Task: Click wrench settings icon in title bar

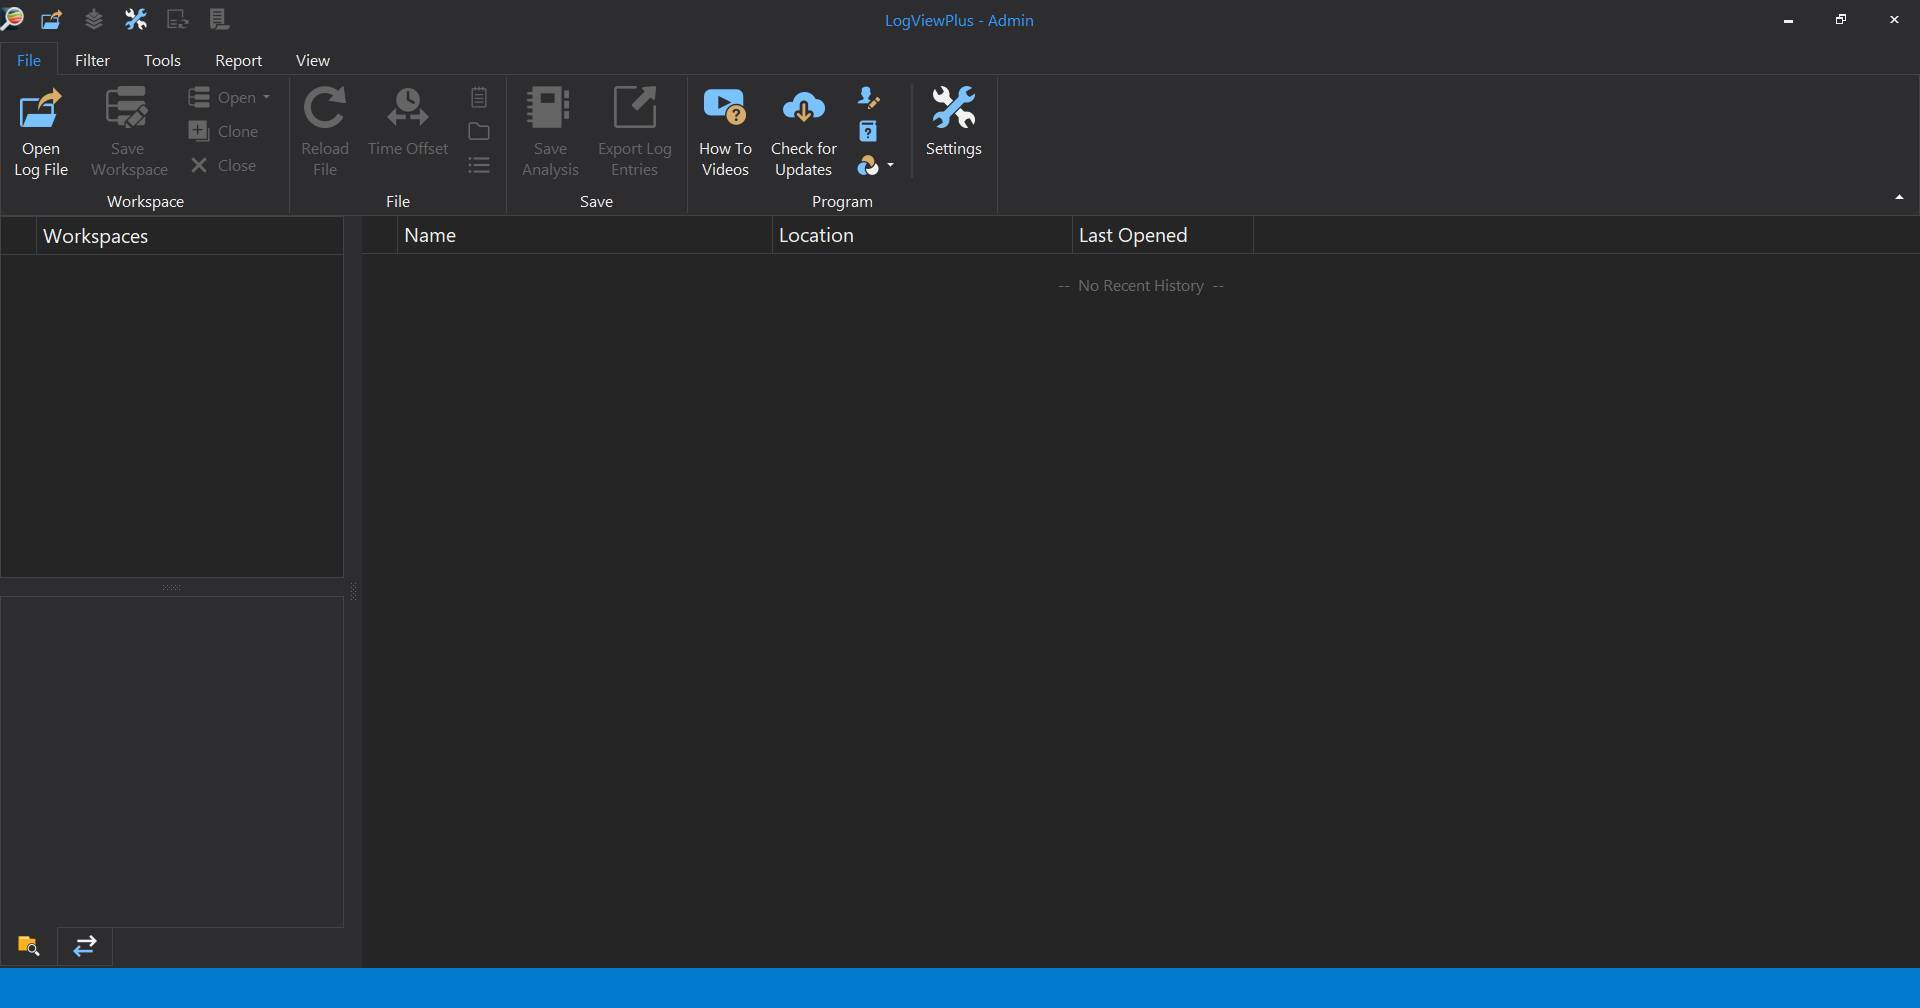Action: (x=135, y=19)
